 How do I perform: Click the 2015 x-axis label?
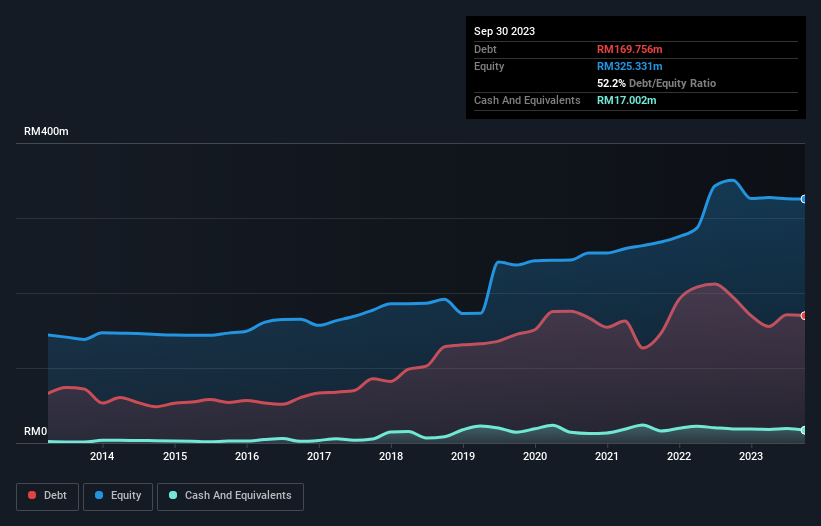tap(175, 456)
